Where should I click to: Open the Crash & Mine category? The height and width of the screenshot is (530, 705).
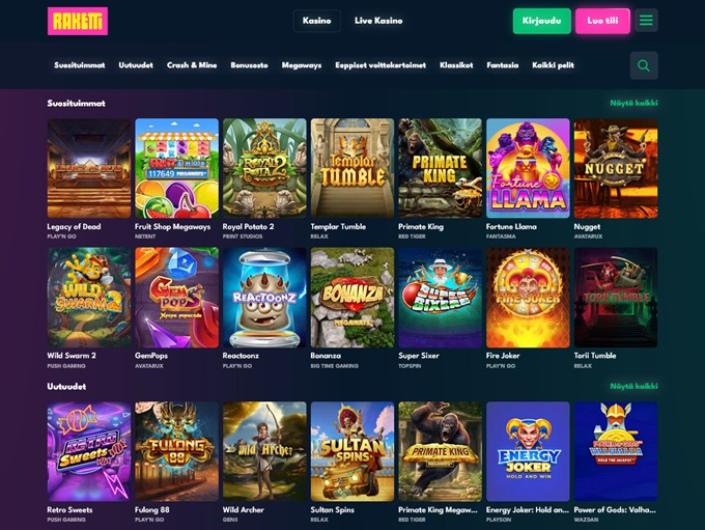pos(192,65)
